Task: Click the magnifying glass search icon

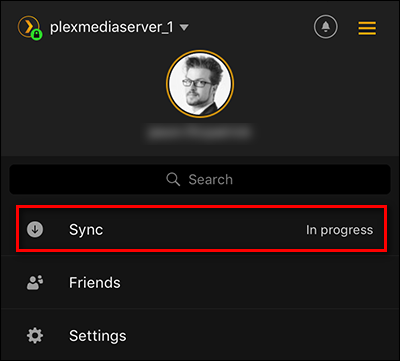Action: [x=173, y=180]
